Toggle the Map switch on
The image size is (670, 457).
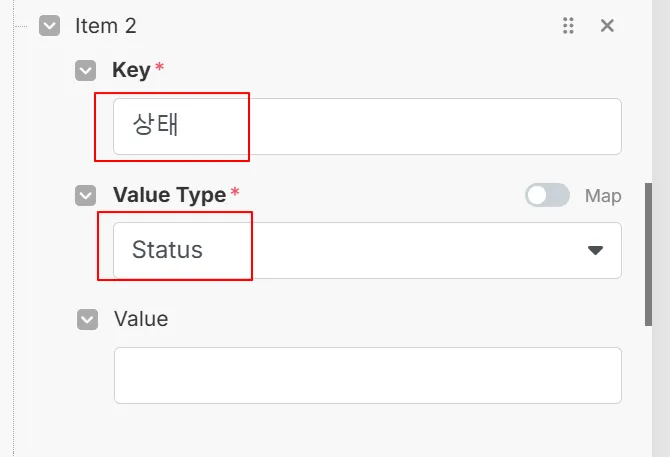[547, 196]
